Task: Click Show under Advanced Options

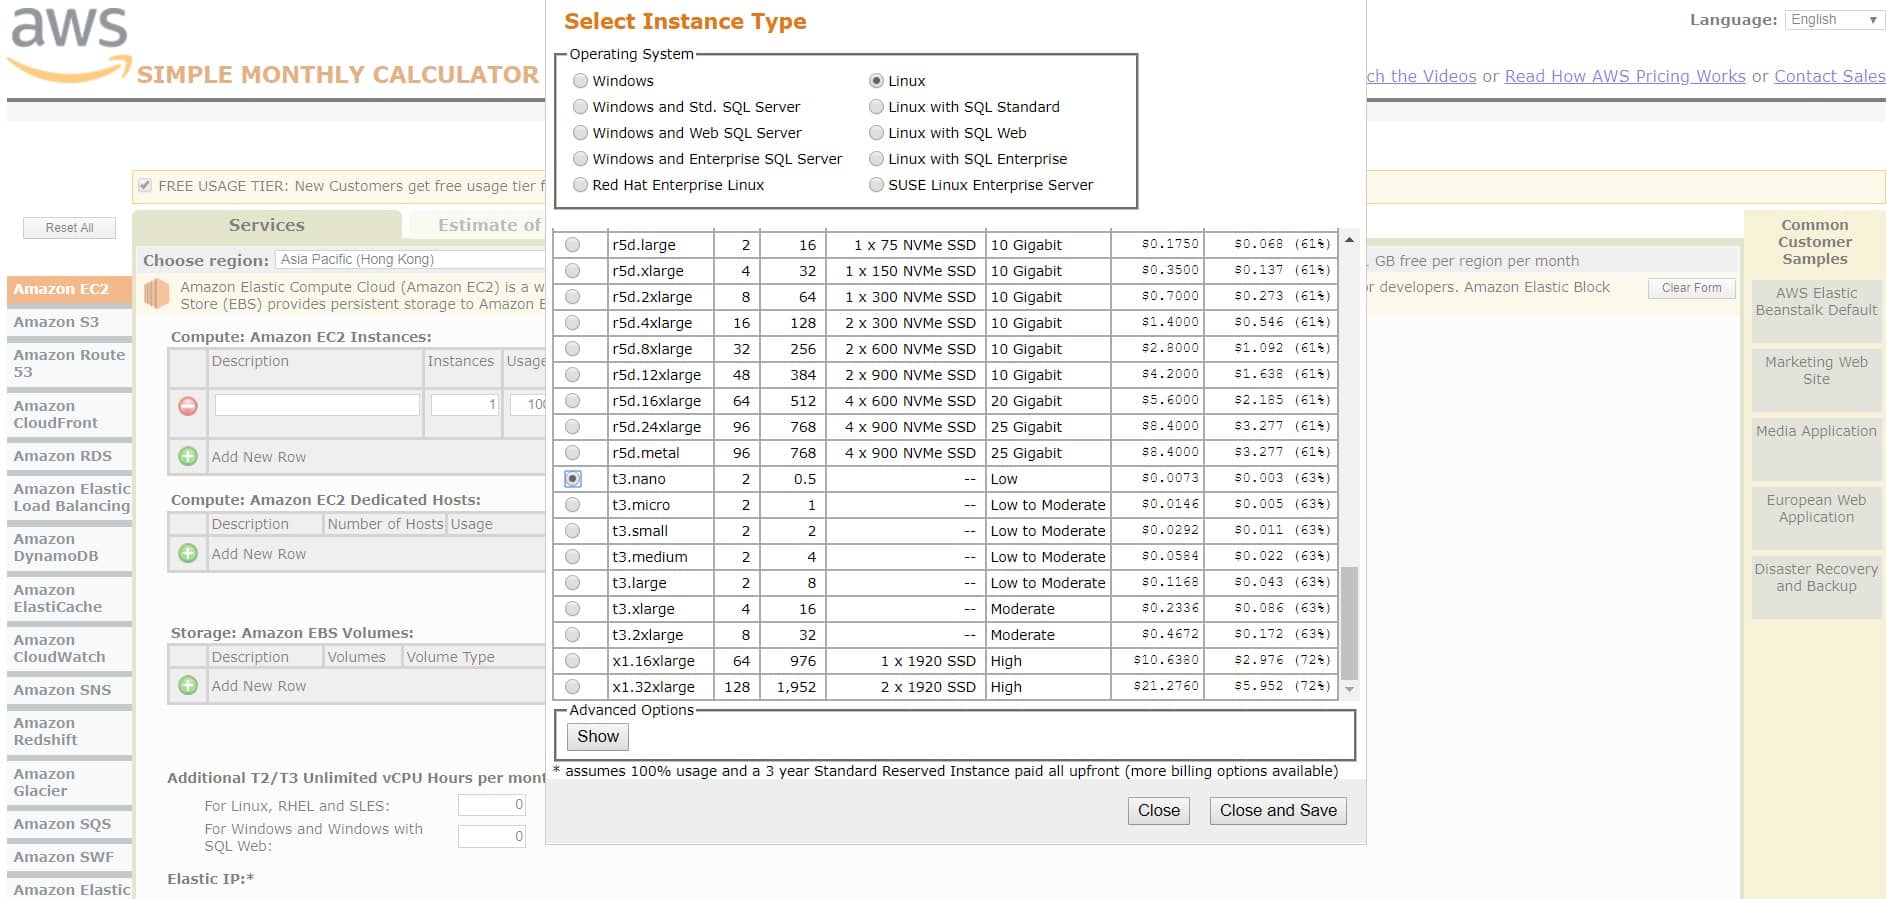Action: point(598,737)
